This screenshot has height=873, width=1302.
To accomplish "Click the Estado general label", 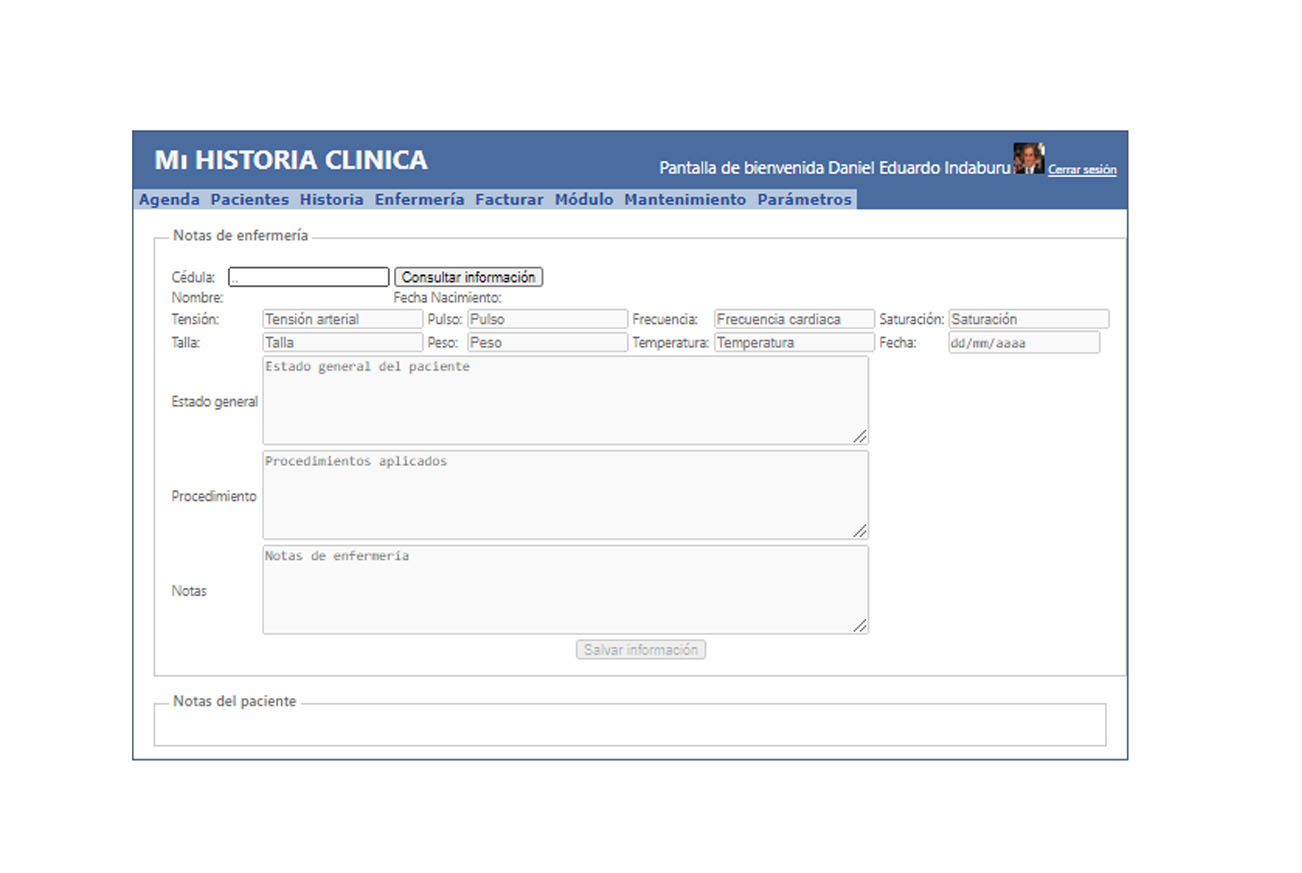I will (x=214, y=401).
